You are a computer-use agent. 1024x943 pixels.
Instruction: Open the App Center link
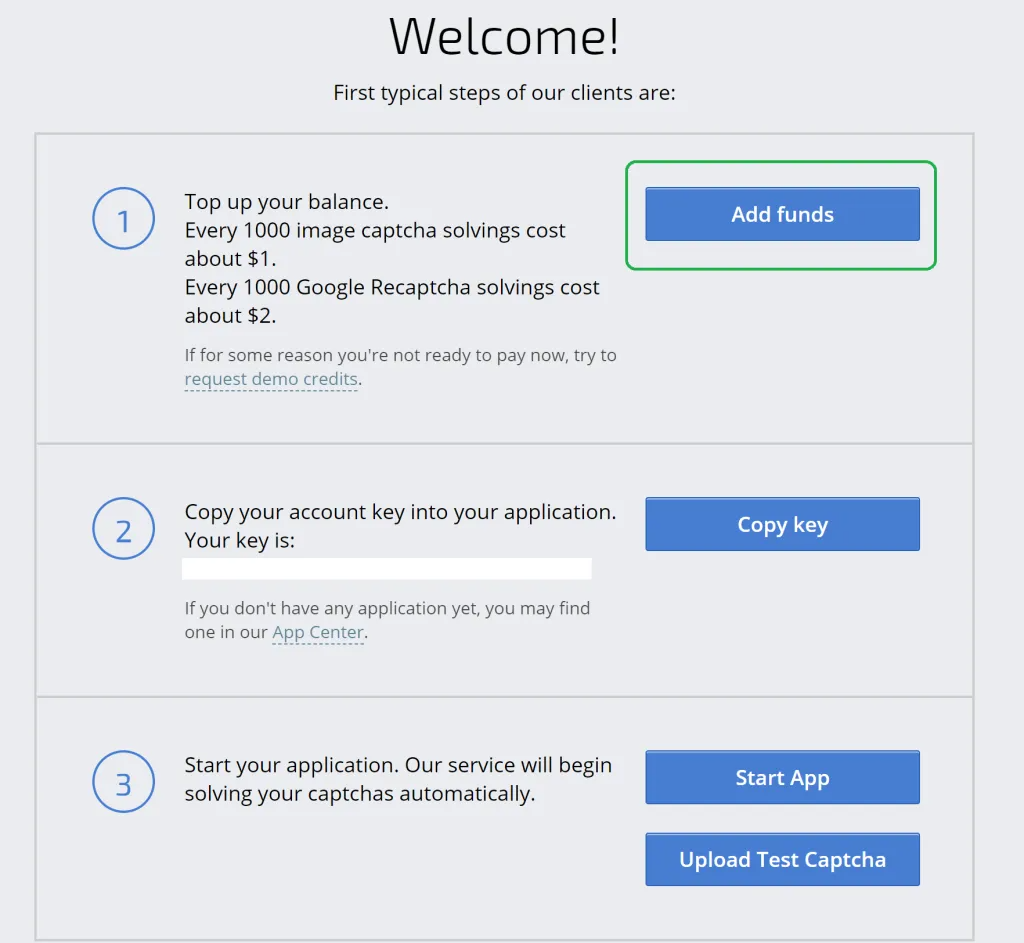pyautogui.click(x=318, y=632)
